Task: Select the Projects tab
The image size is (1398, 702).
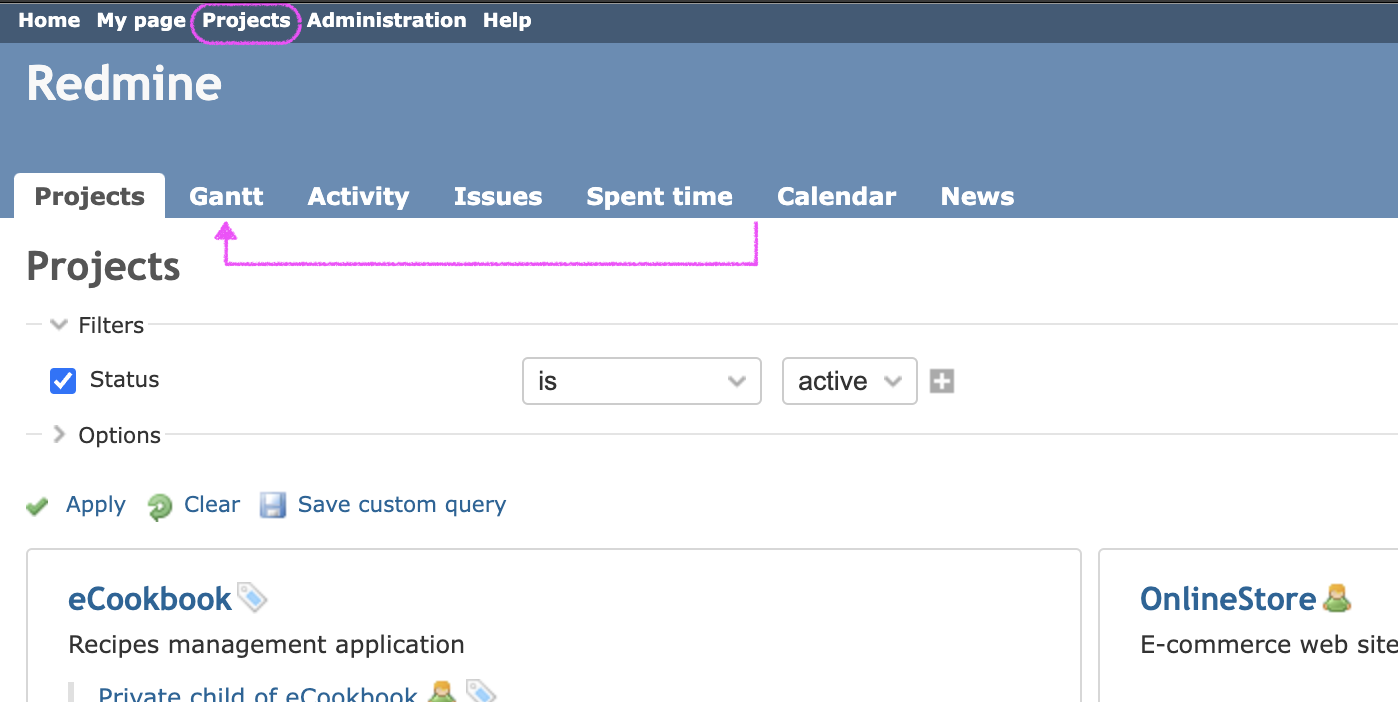Action: tap(89, 196)
